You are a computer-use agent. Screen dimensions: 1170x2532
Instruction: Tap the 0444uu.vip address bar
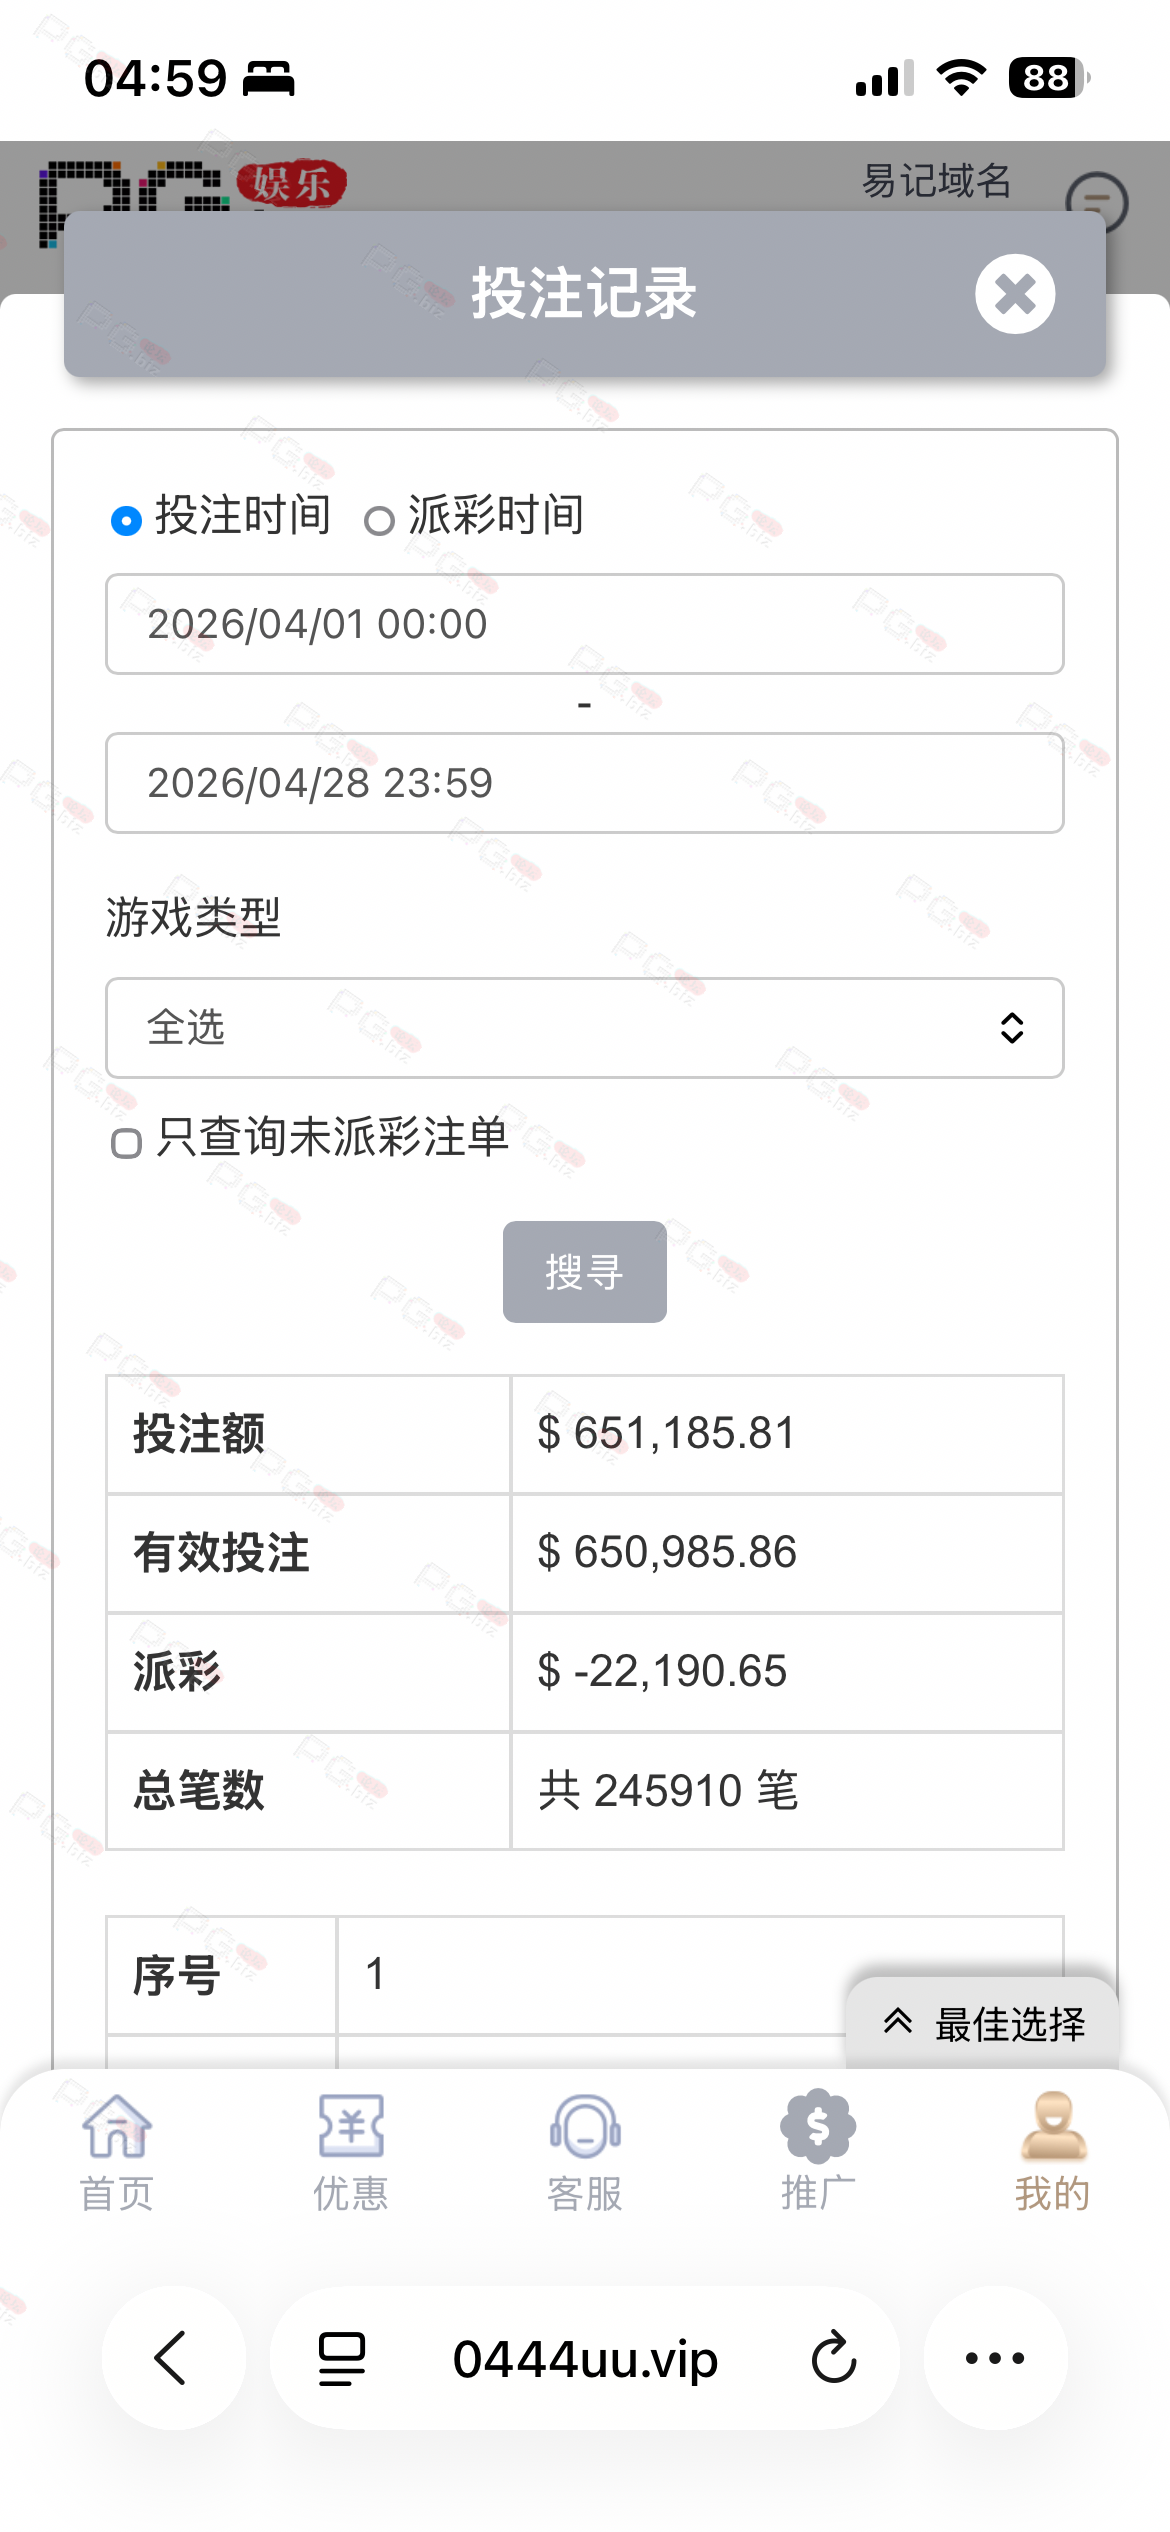click(x=585, y=2358)
